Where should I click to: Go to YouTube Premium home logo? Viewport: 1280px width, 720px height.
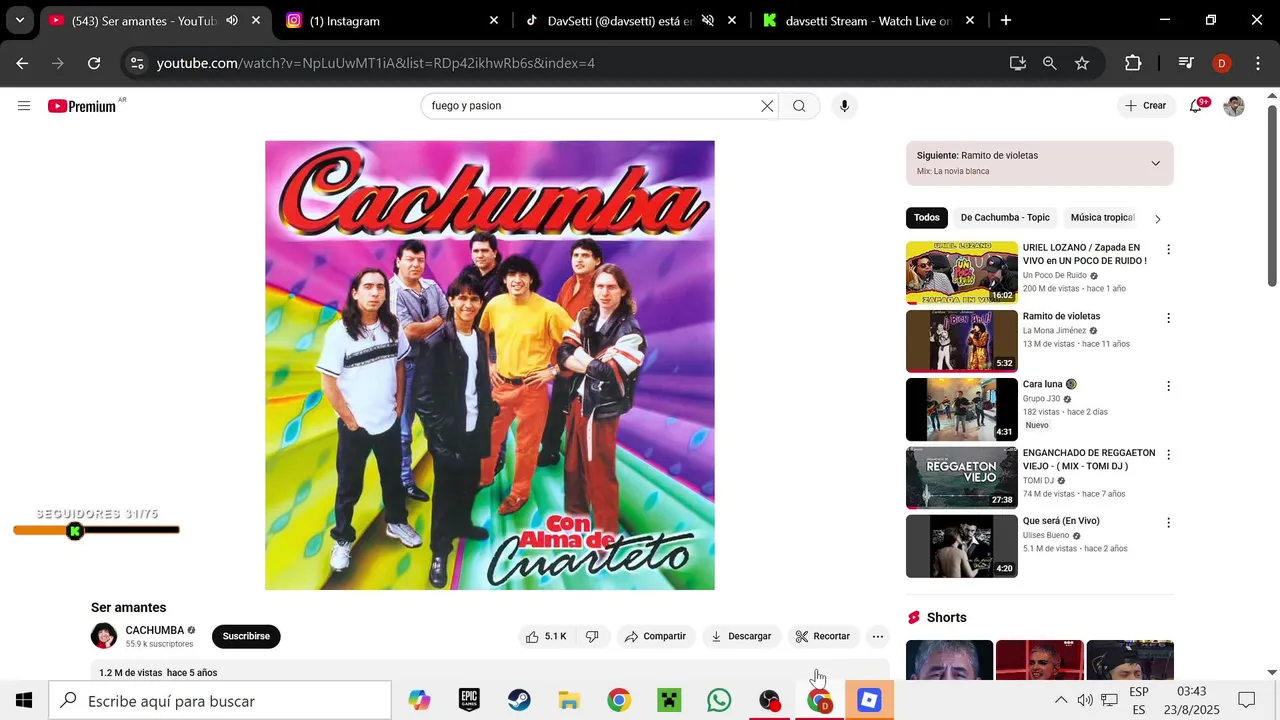(82, 106)
